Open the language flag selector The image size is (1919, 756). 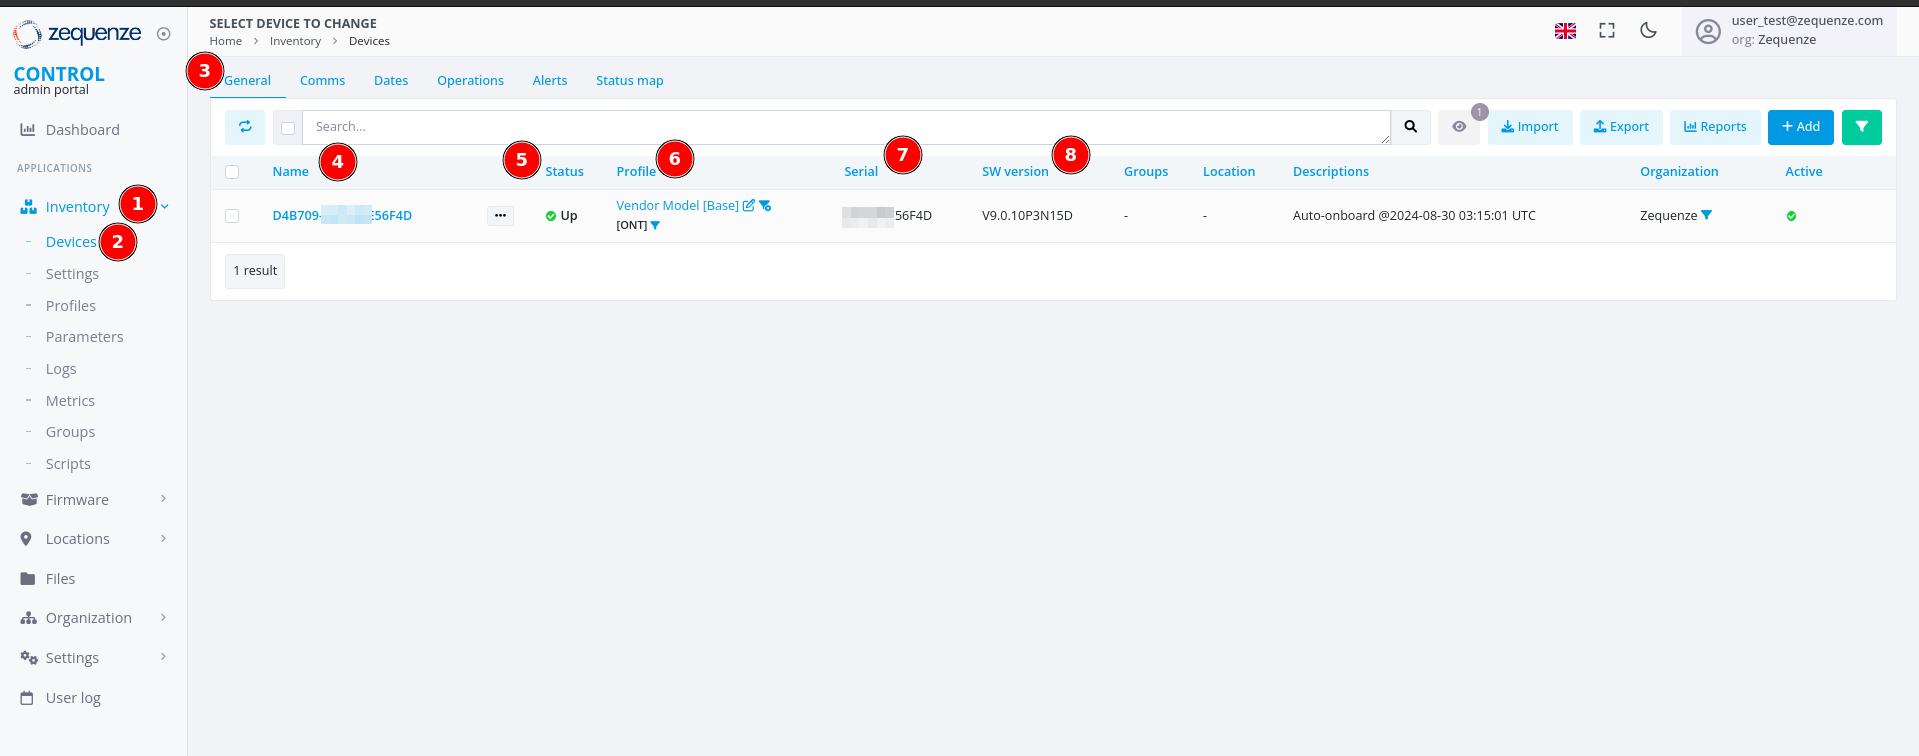point(1565,31)
